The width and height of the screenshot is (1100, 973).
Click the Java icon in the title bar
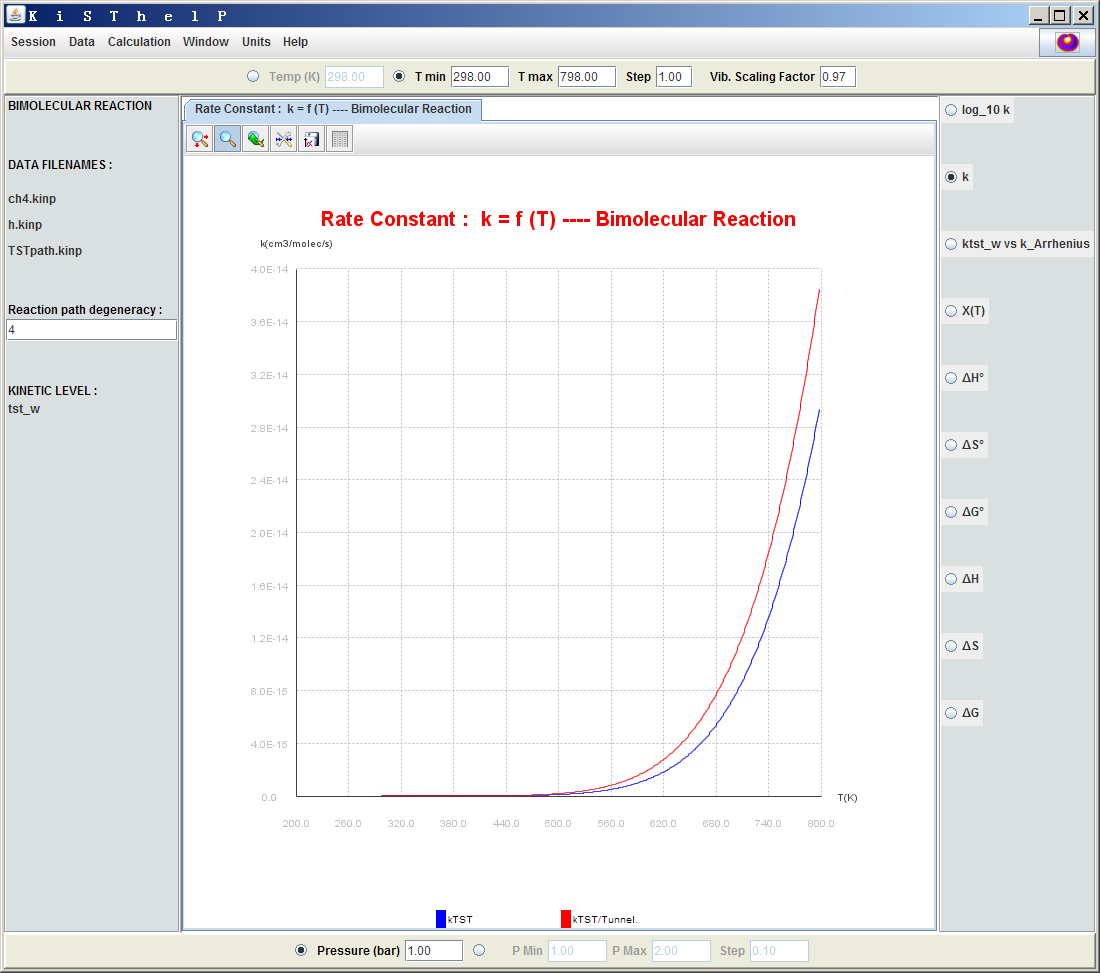tap(15, 15)
